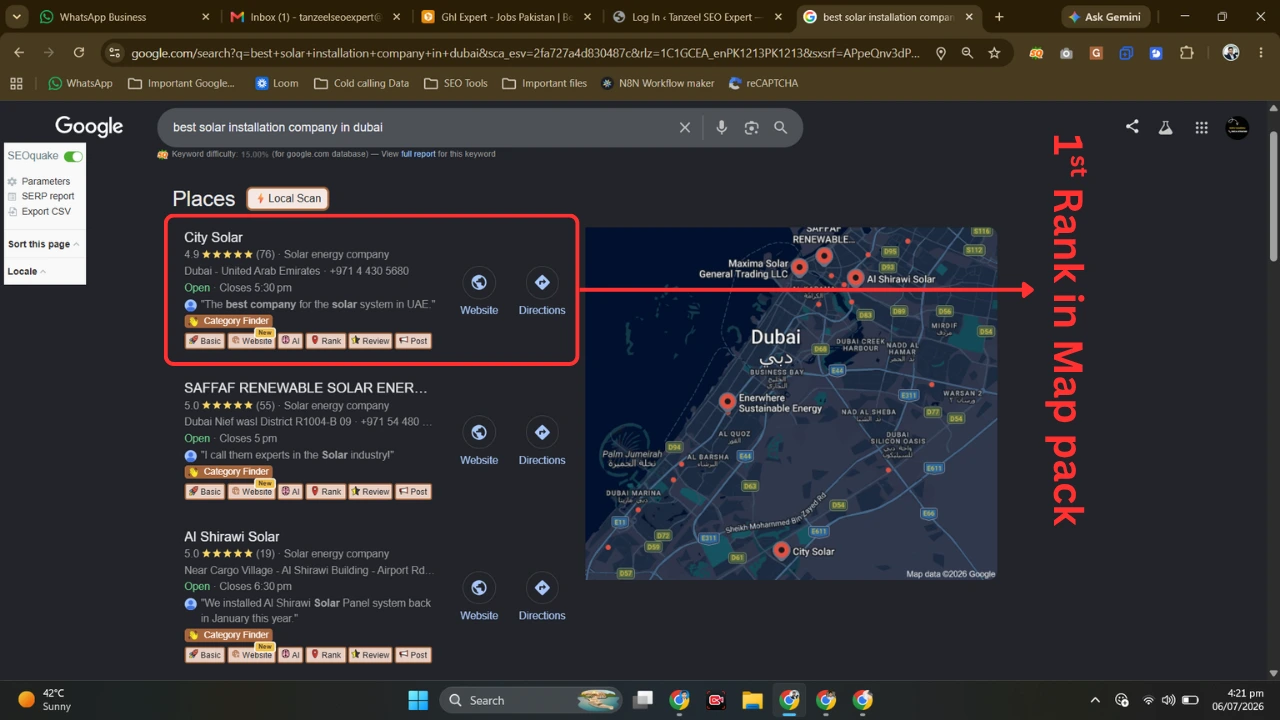1280x720 pixels.
Task: Expand Sort this page menu
Action: coord(43,244)
